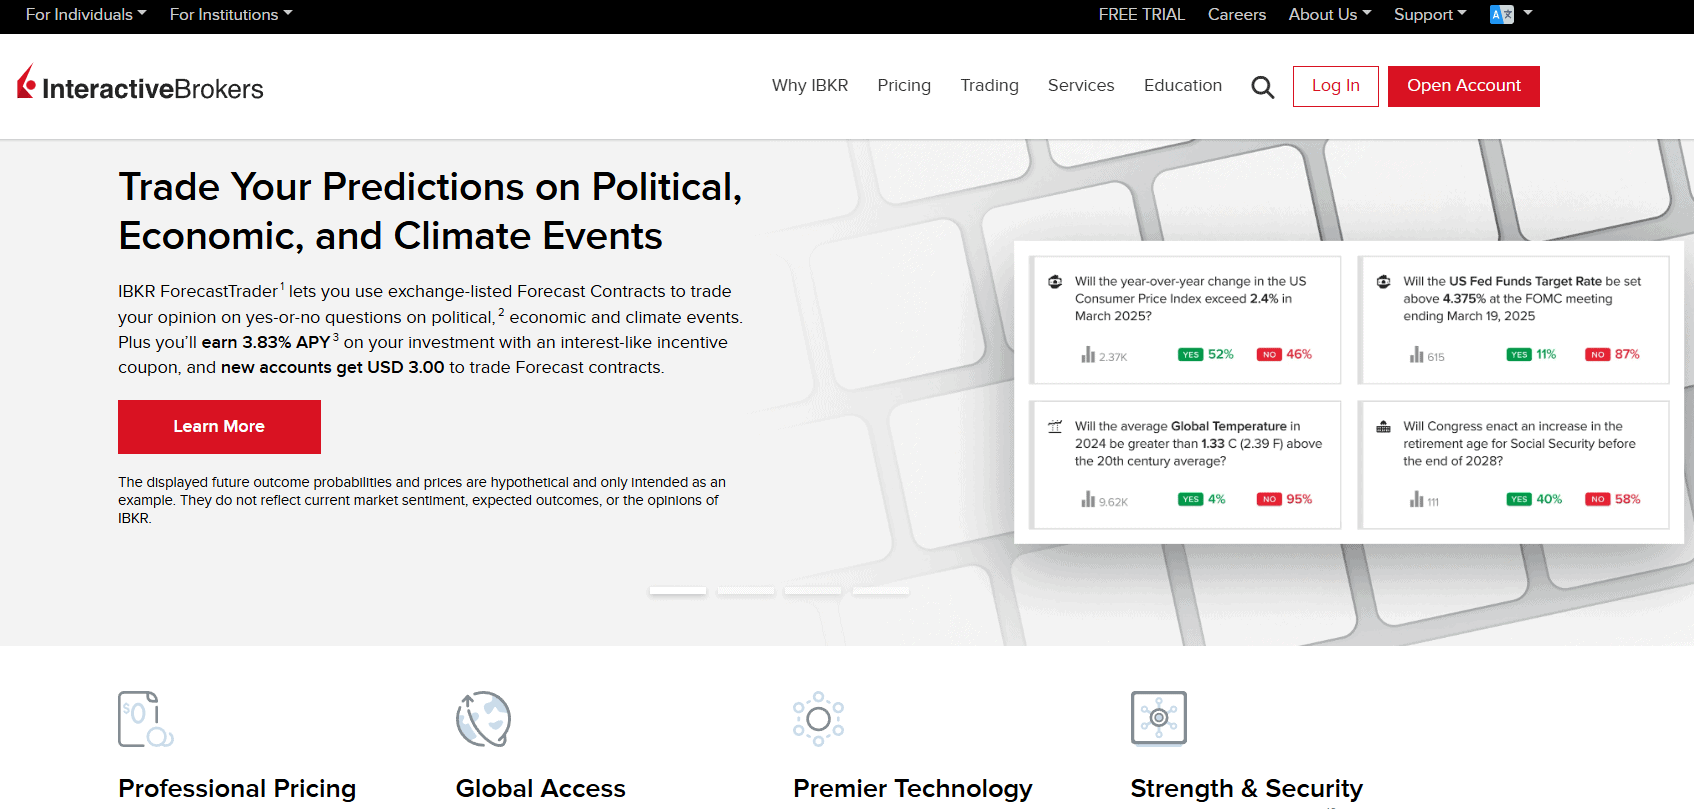1694x809 pixels.
Task: Click the Global Access heading
Action: pyautogui.click(x=541, y=789)
